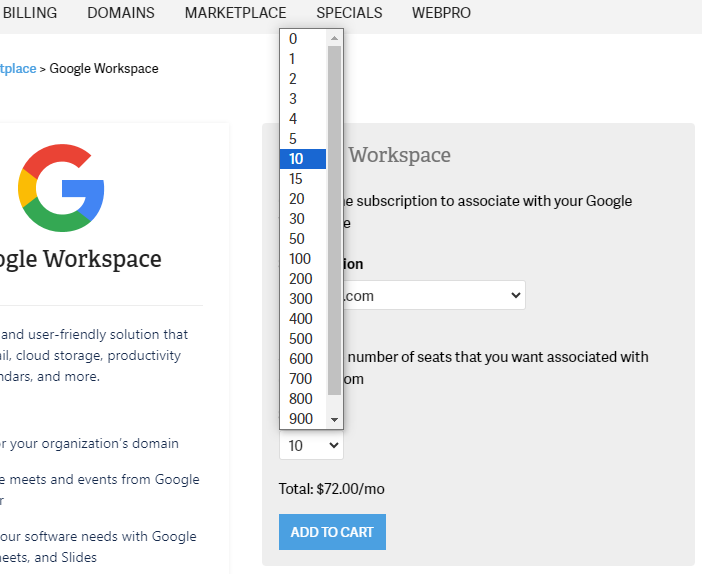The height and width of the screenshot is (574, 702).
Task: Pick 500 from the seats list
Action: coord(303,339)
